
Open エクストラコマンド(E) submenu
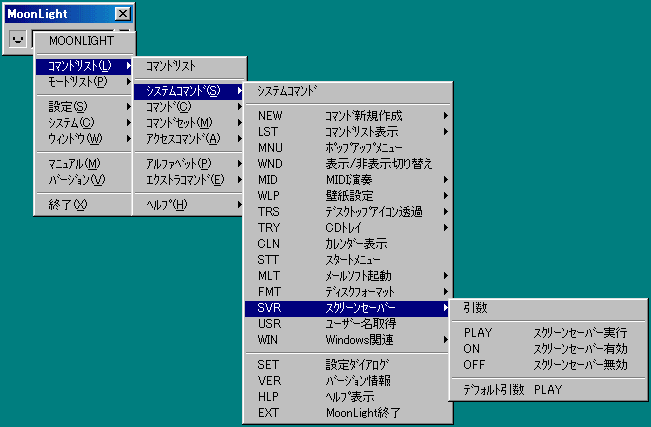tap(188, 179)
